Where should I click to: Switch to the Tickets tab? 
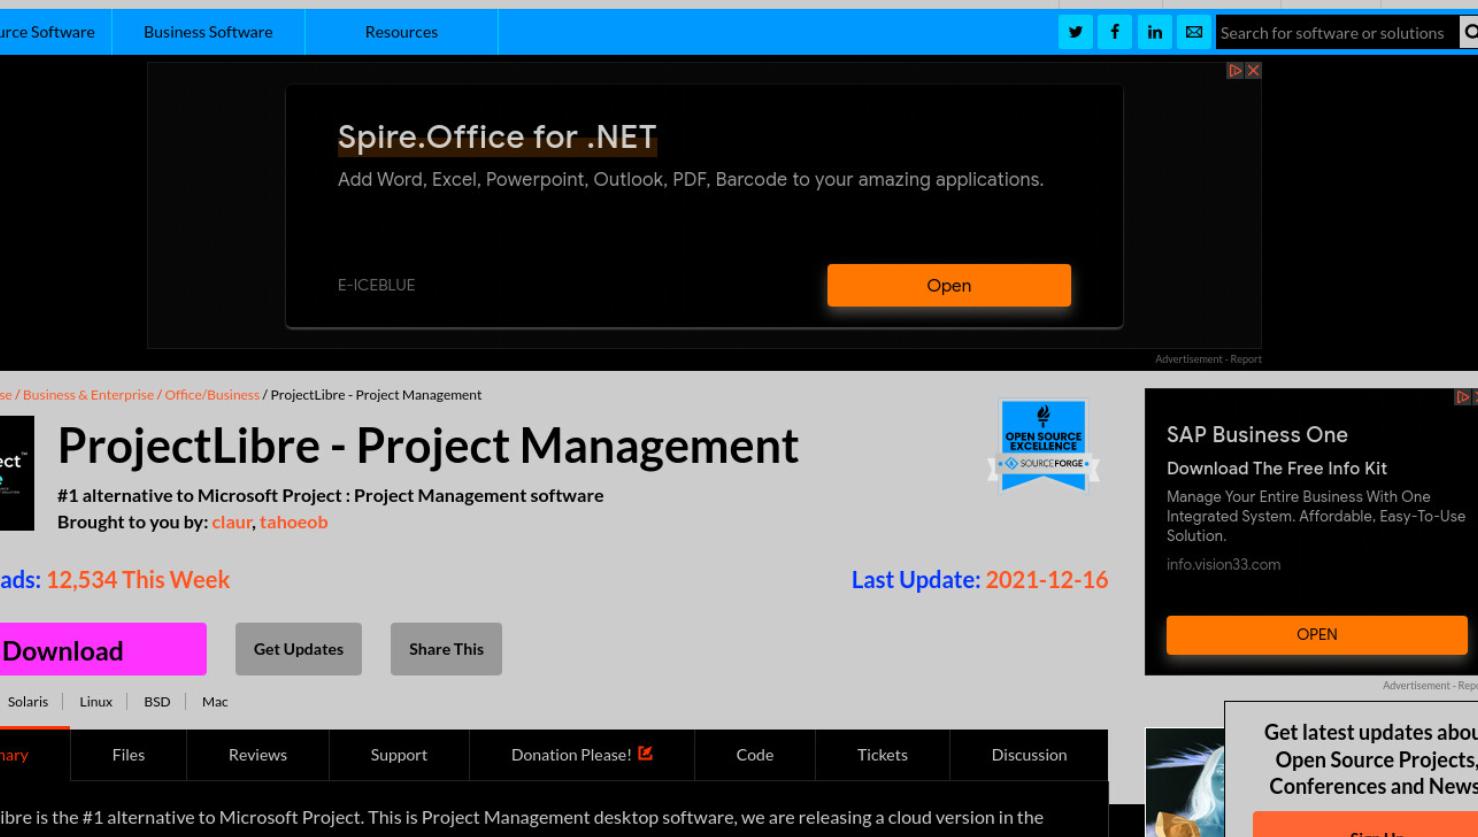(882, 755)
